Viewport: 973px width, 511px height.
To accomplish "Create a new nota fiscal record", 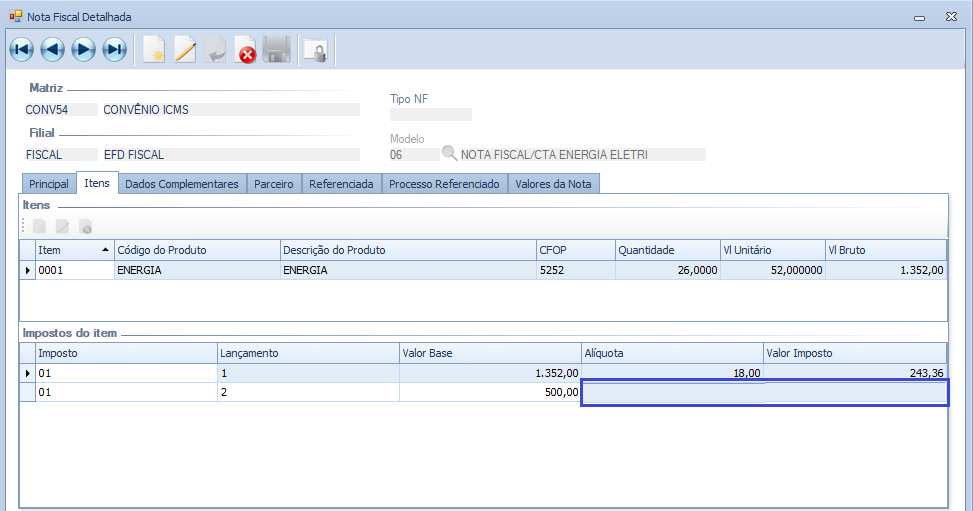I will point(154,49).
